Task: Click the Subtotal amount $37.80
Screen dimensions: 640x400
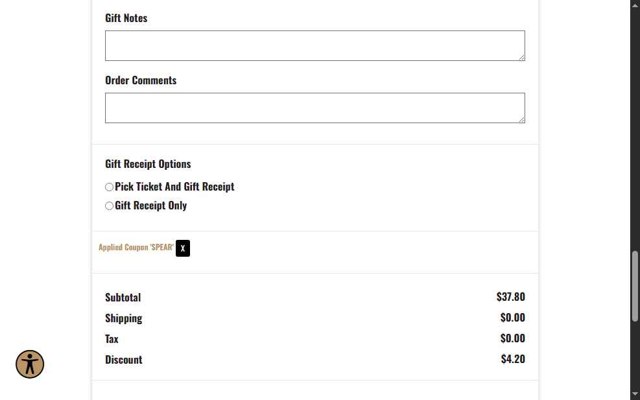Action: click(511, 297)
